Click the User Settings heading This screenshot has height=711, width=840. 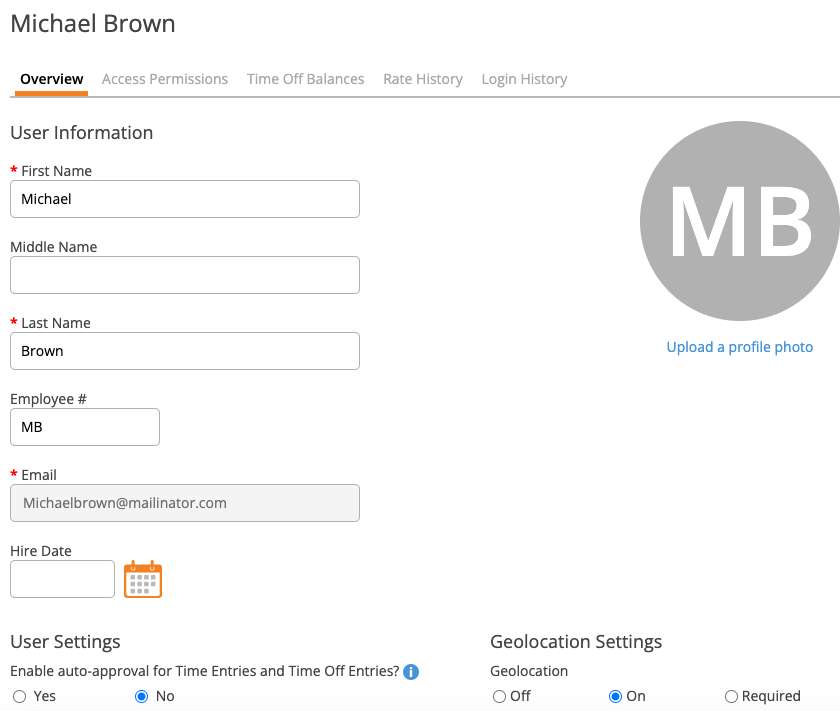click(x=65, y=642)
